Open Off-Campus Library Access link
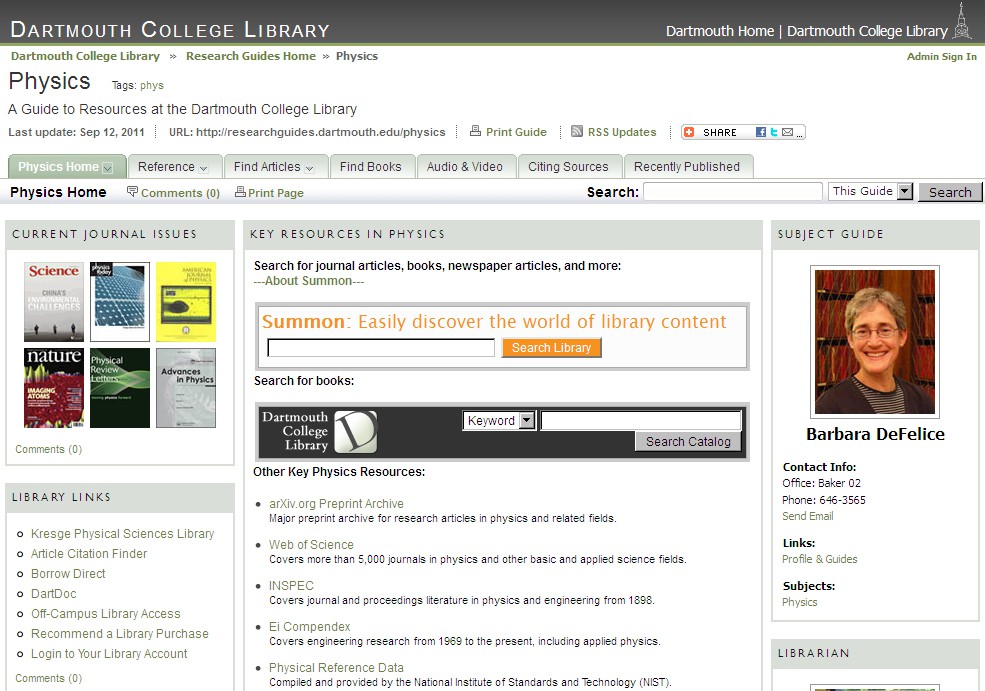This screenshot has width=986, height=691. point(106,614)
